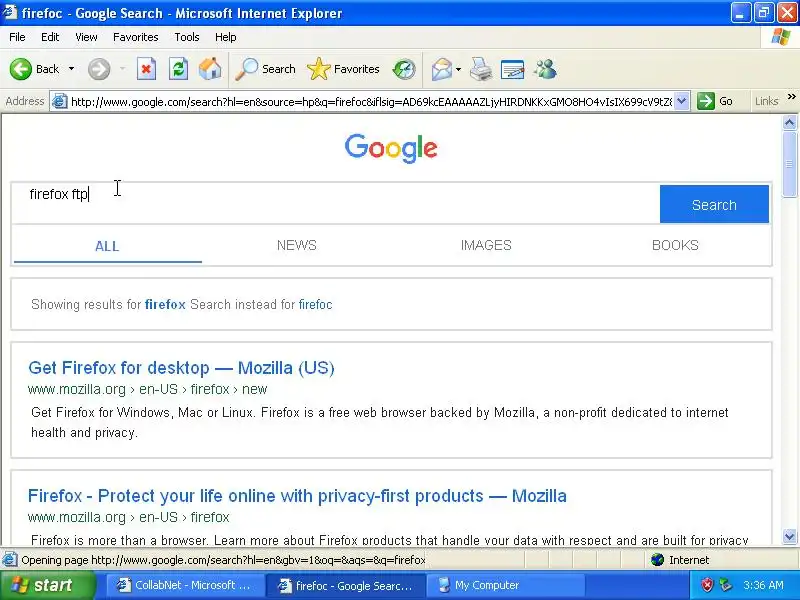Select the ALL results tab
The image size is (800, 600).
pyautogui.click(x=107, y=246)
